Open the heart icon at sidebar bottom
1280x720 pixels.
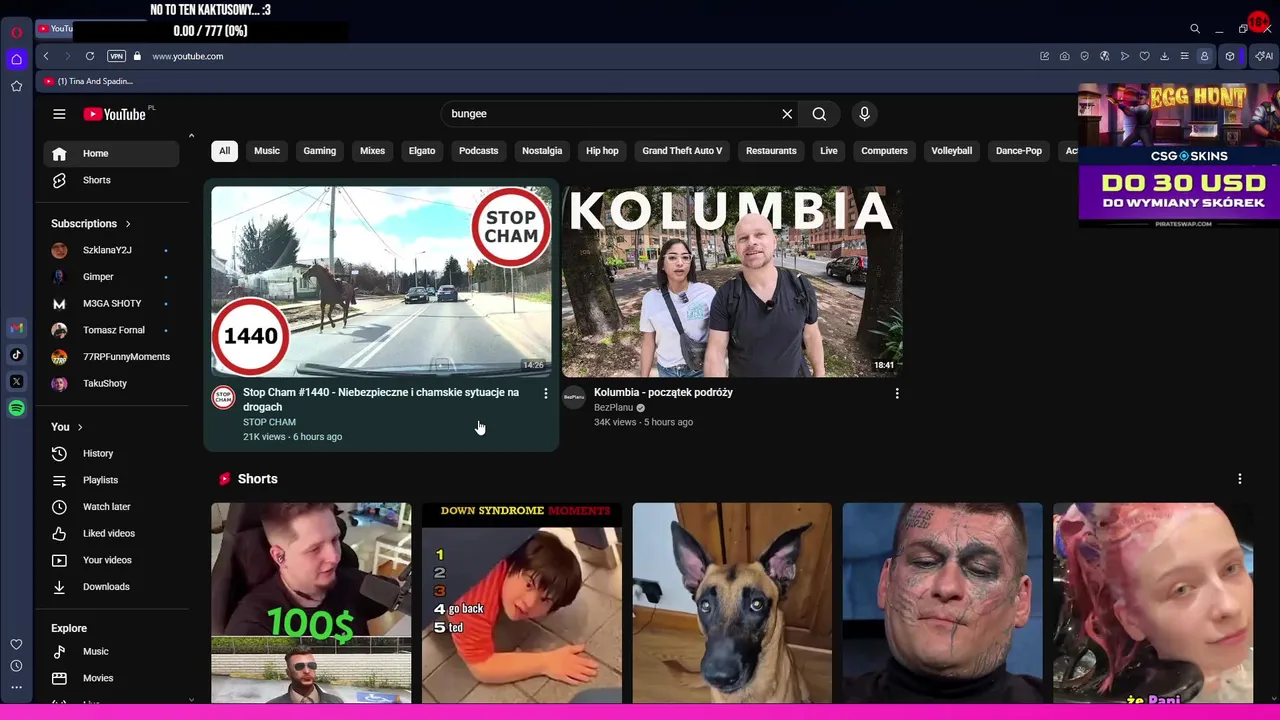click(16, 645)
